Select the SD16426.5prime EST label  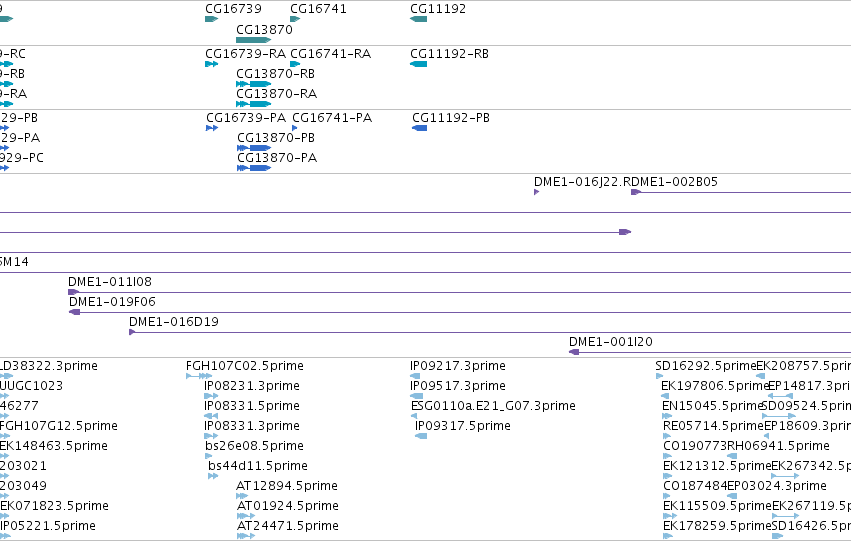811,526
